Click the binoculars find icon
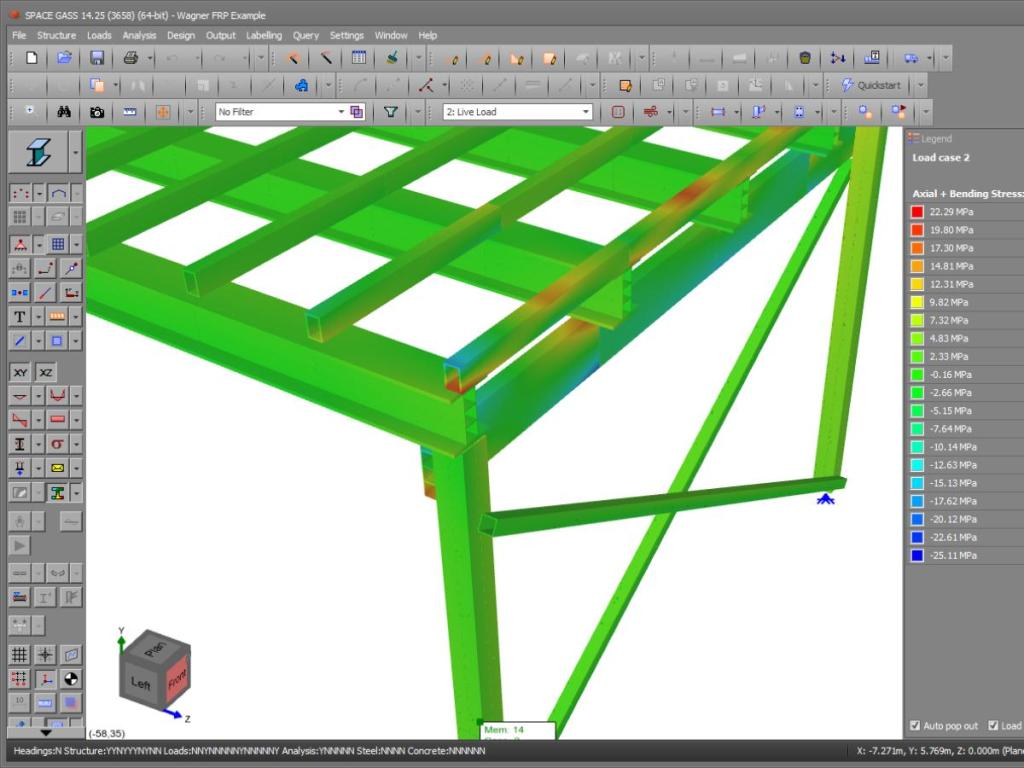This screenshot has width=1024, height=768. click(x=64, y=112)
